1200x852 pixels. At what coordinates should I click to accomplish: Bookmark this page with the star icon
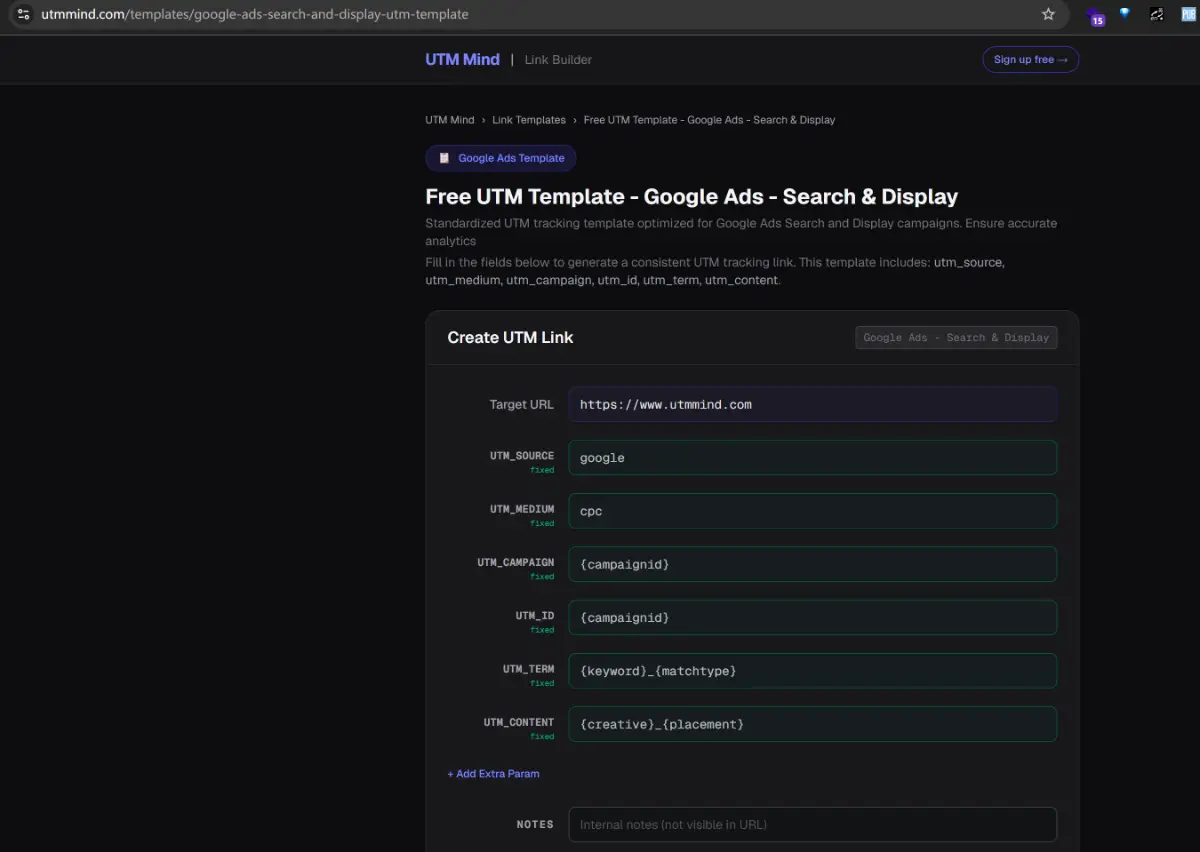tap(1048, 14)
